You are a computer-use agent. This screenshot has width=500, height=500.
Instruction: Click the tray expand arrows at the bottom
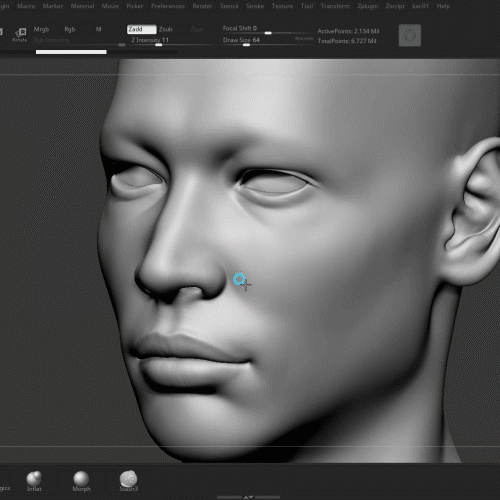click(248, 497)
